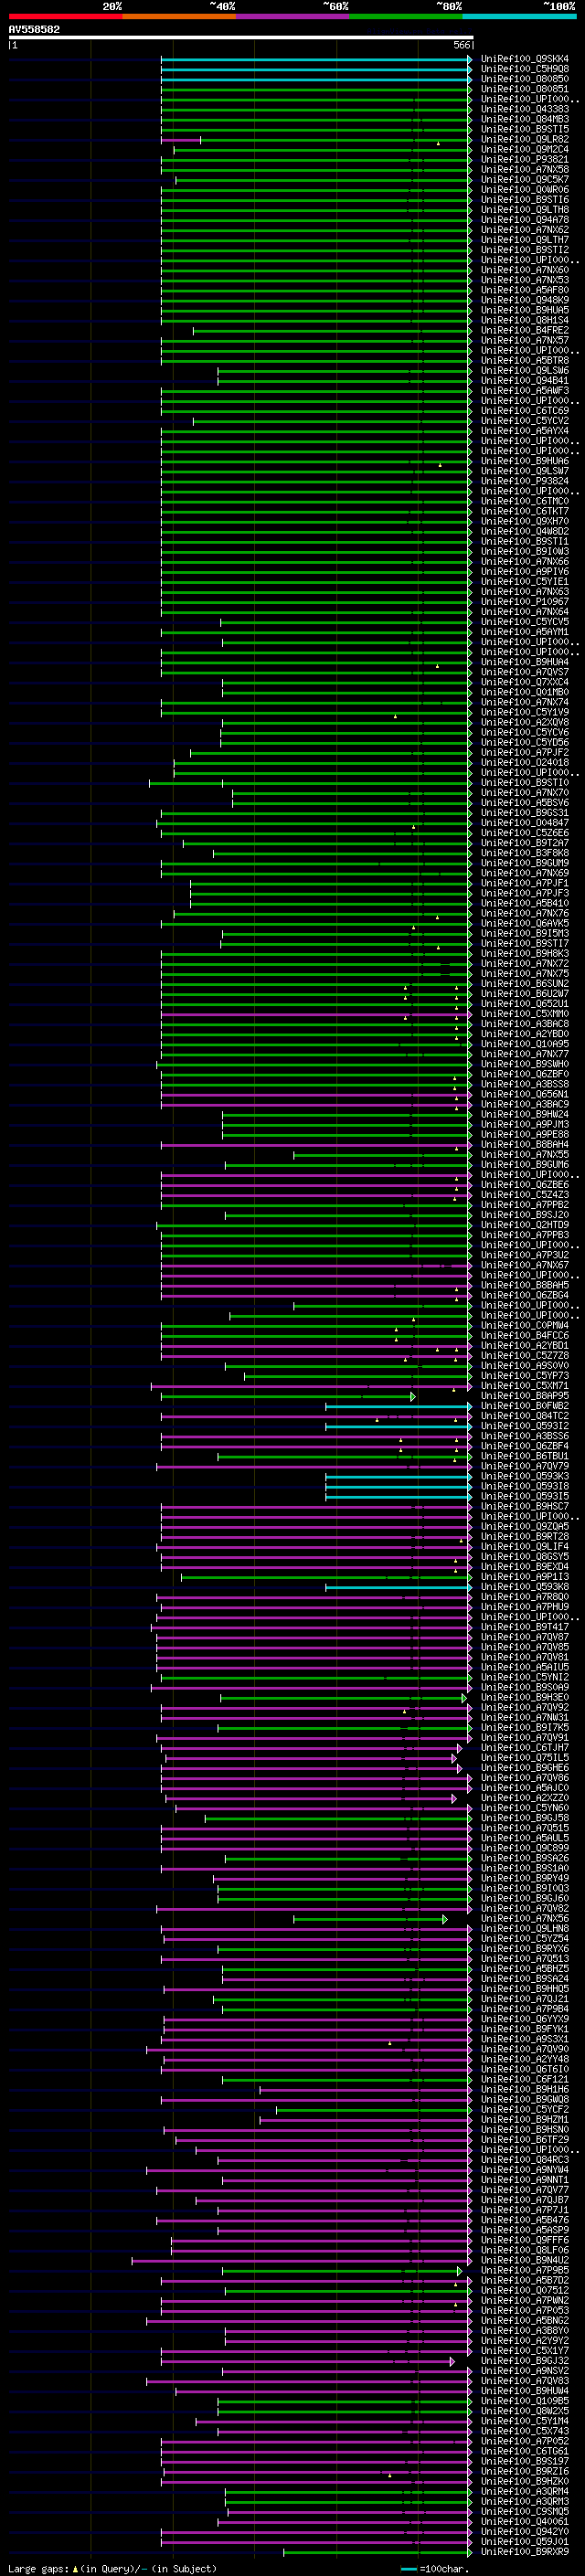Click the orange ~40% identity legend segment
The image size is (585, 2576).
(x=179, y=16)
